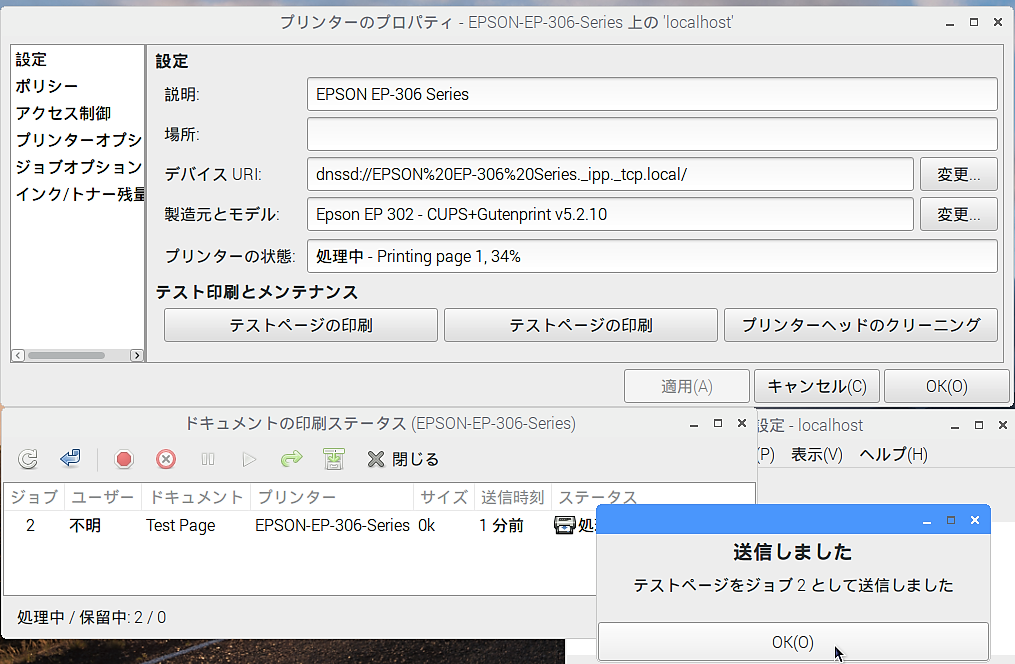1015x664 pixels.
Task: Maximize the 送信しました dialog
Action: [951, 520]
